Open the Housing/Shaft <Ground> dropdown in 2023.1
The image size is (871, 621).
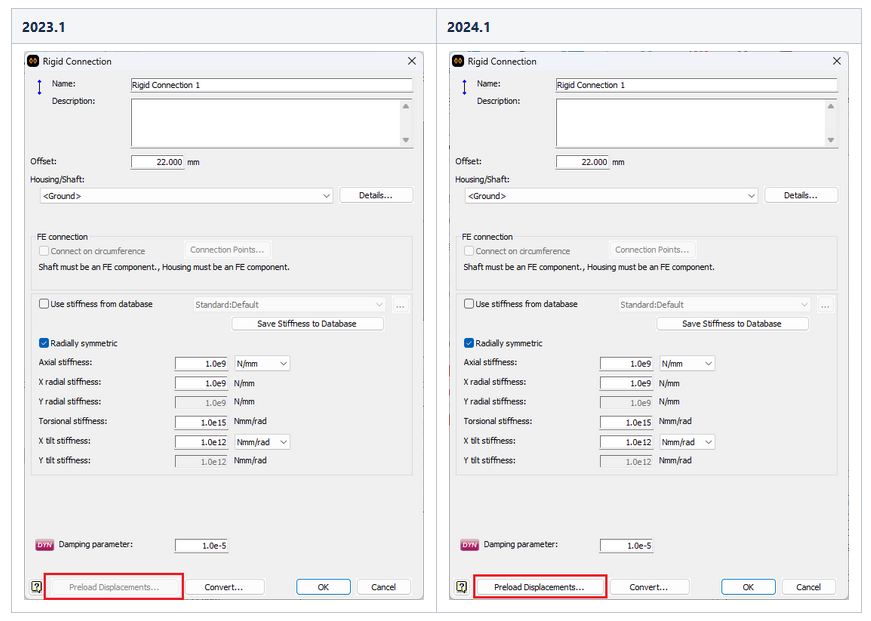(x=329, y=195)
